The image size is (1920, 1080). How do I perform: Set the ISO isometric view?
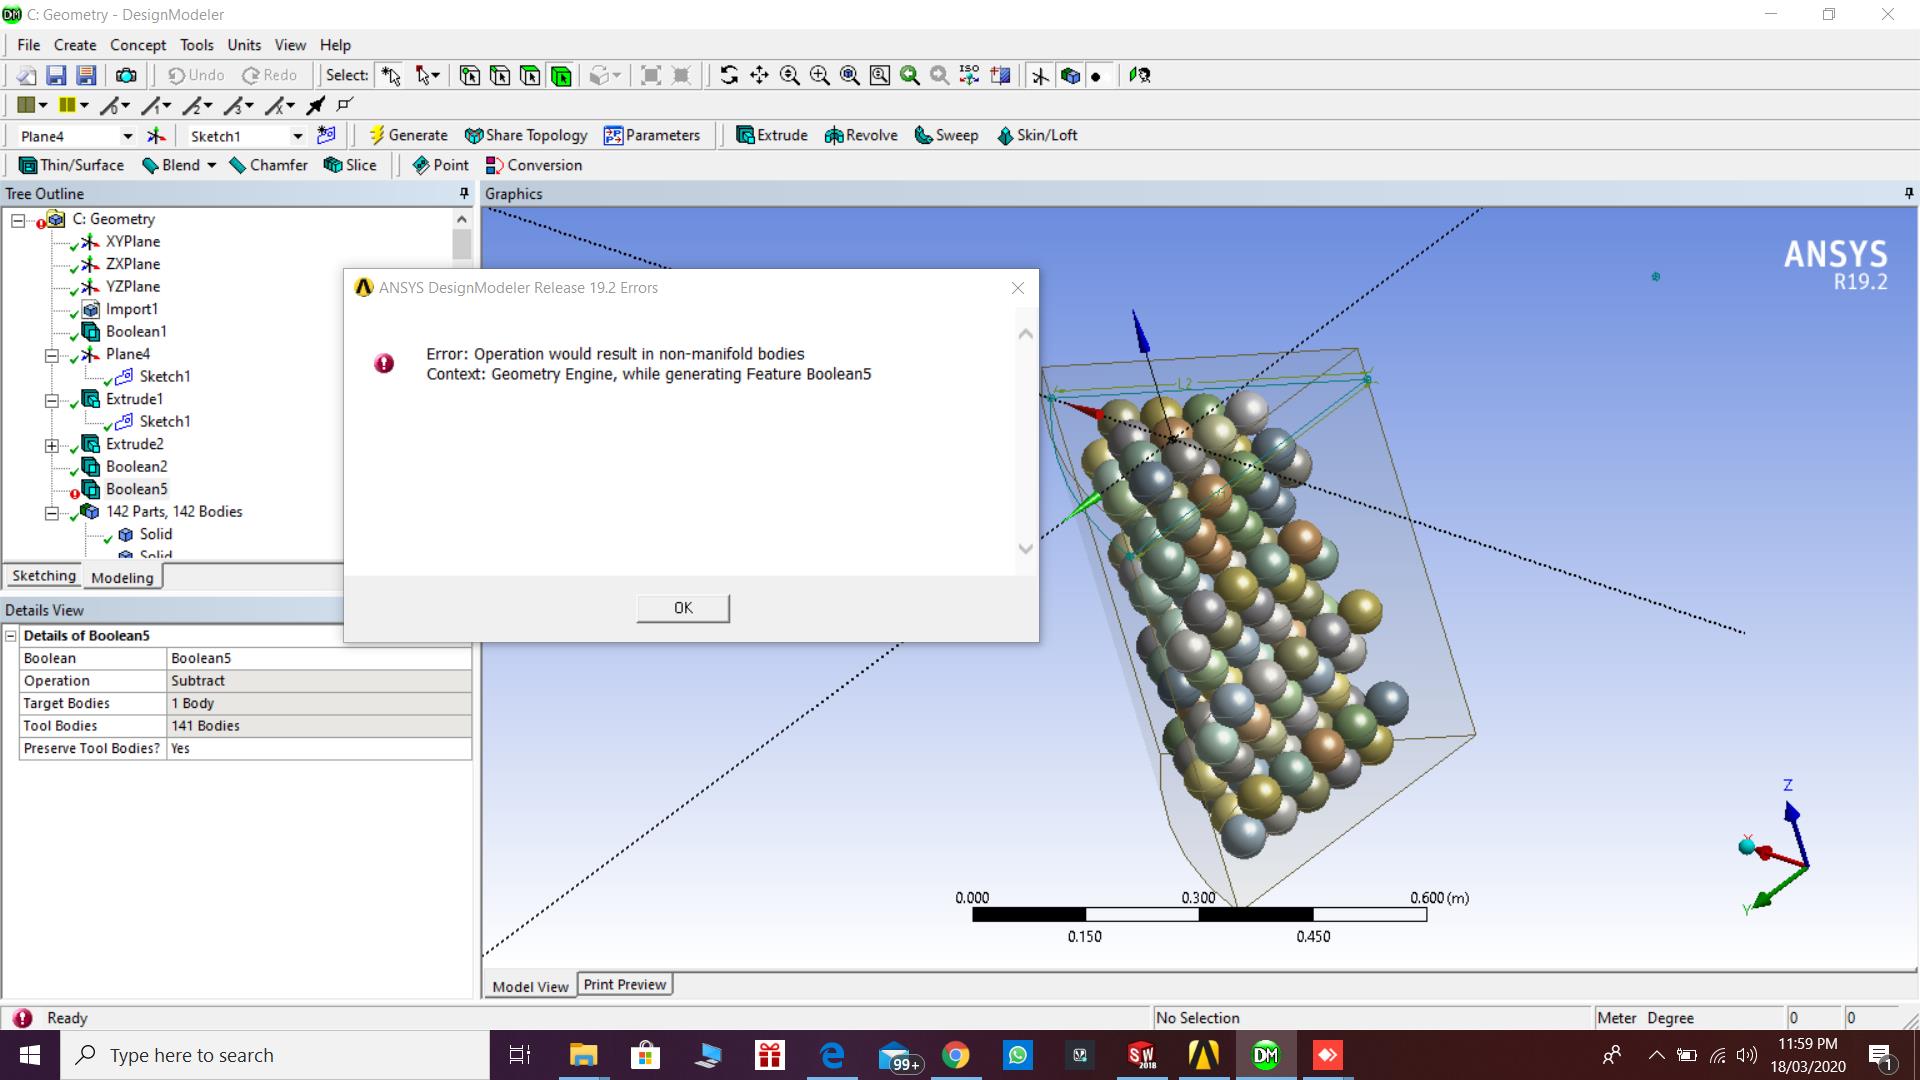[x=969, y=75]
